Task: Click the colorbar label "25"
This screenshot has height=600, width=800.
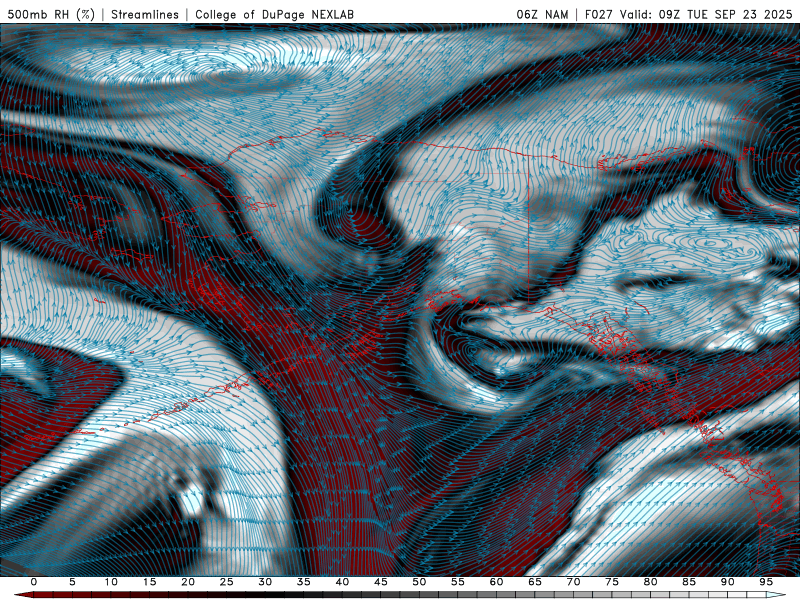Action: [227, 582]
